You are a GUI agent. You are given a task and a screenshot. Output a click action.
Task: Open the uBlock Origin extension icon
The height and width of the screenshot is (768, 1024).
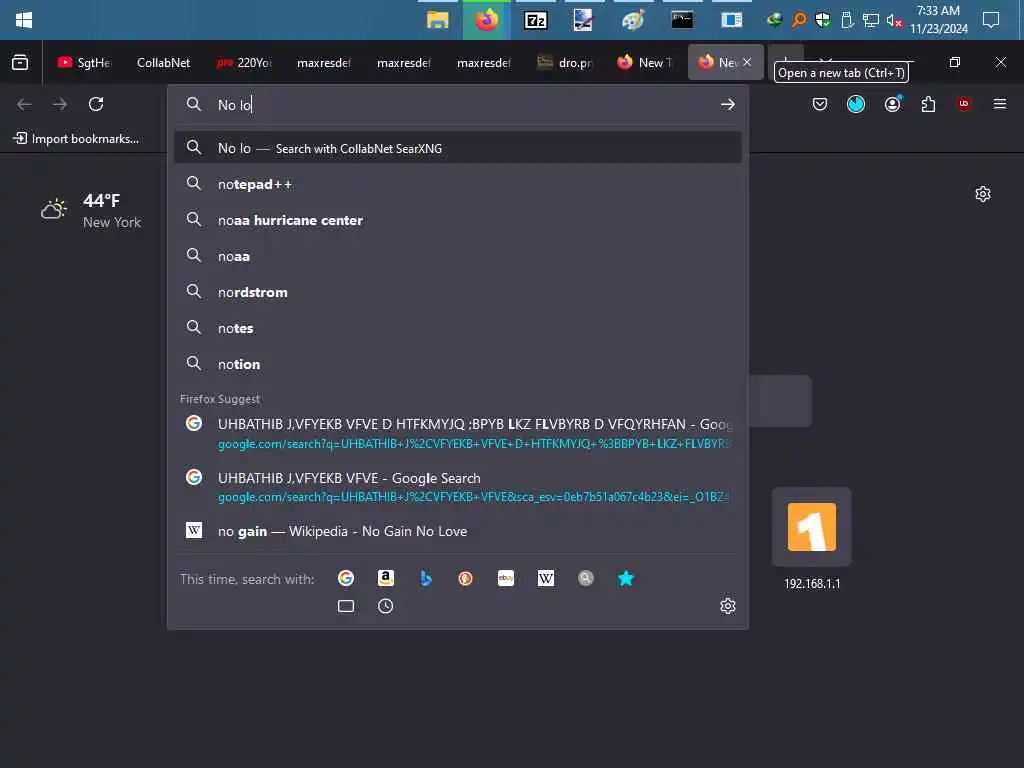964,104
